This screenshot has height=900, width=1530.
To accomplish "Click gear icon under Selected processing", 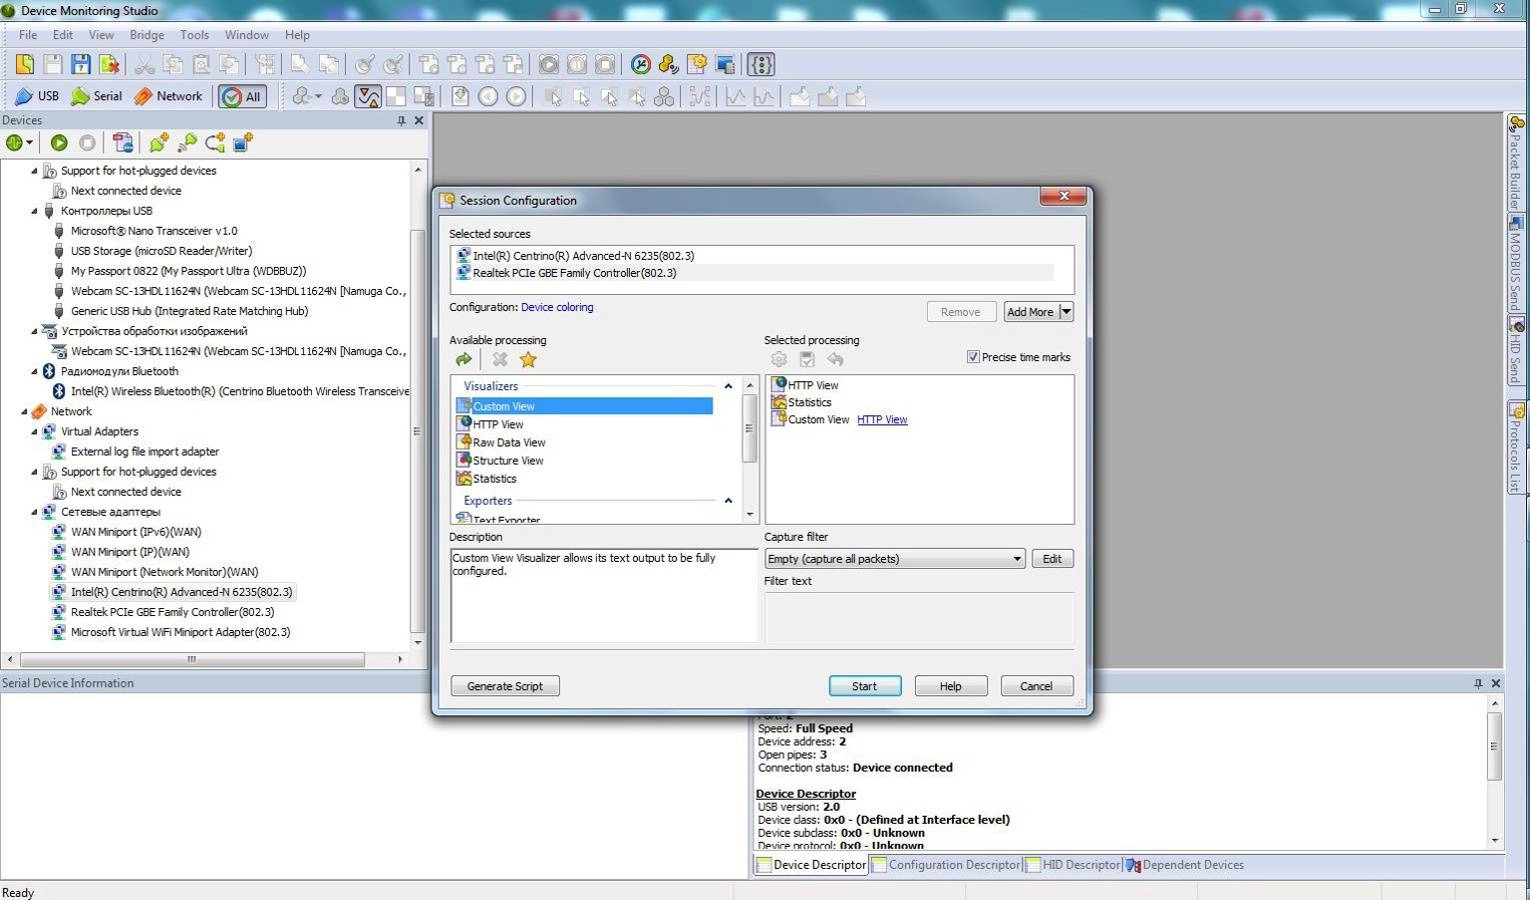I will tap(778, 359).
